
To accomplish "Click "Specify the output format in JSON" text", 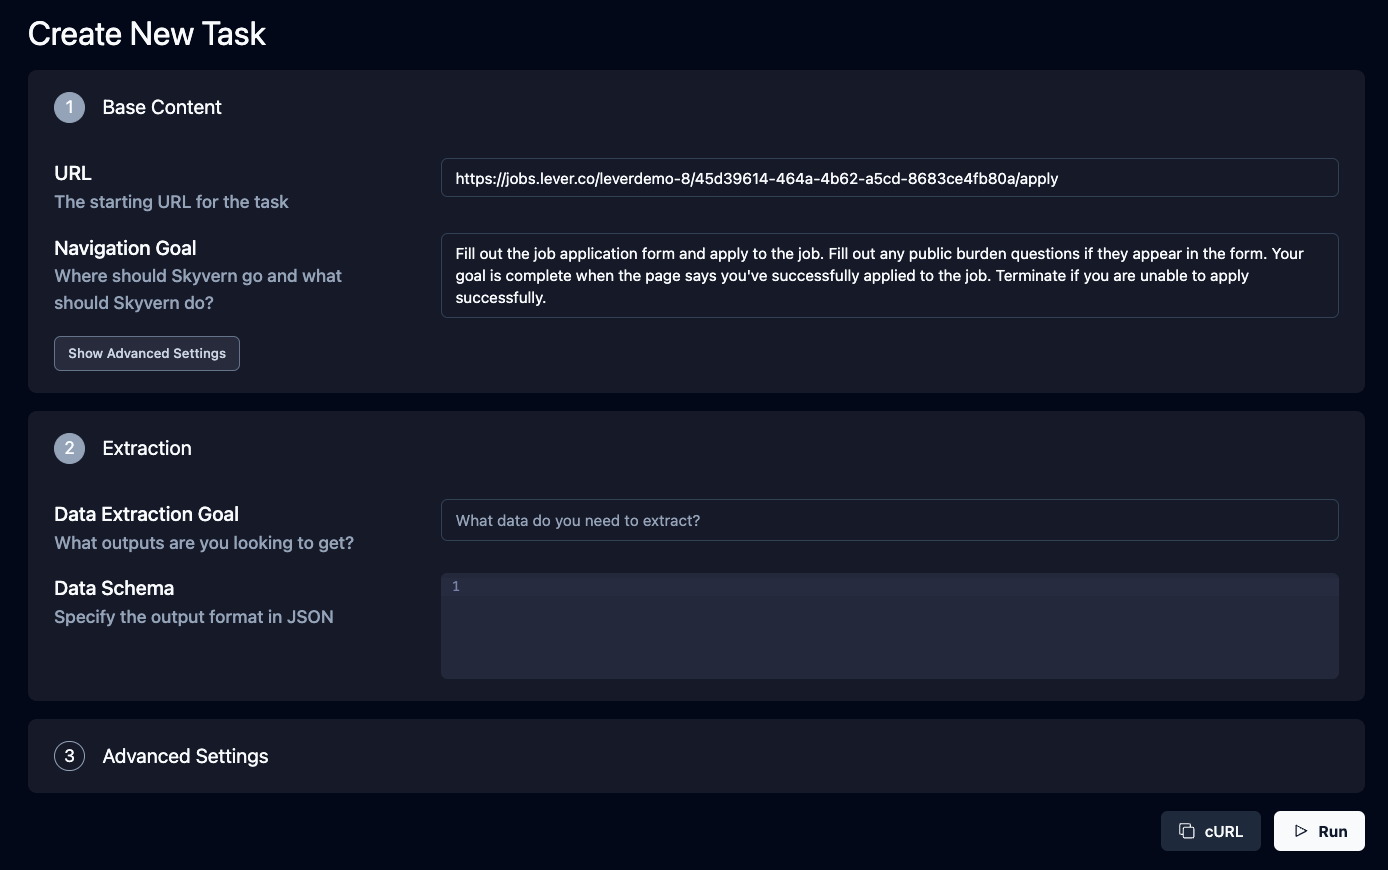I will point(194,617).
